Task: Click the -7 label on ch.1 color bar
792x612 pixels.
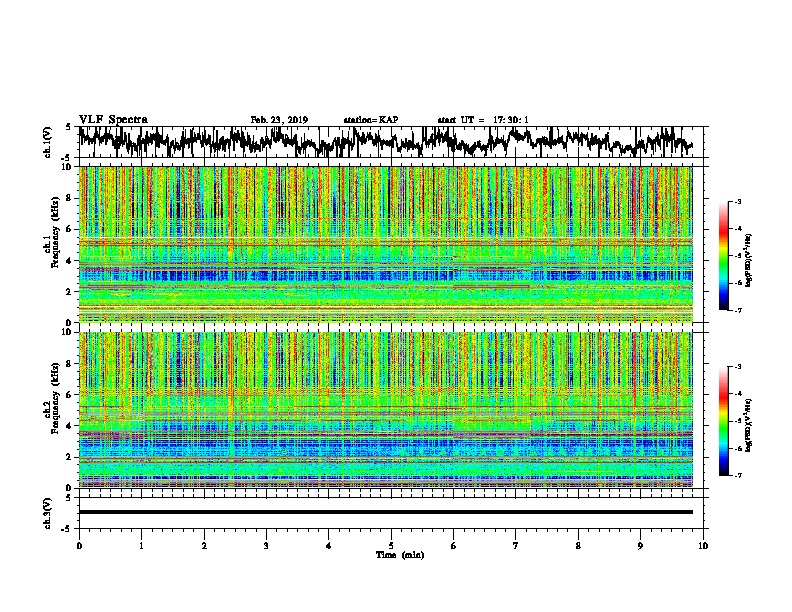Action: [x=738, y=310]
